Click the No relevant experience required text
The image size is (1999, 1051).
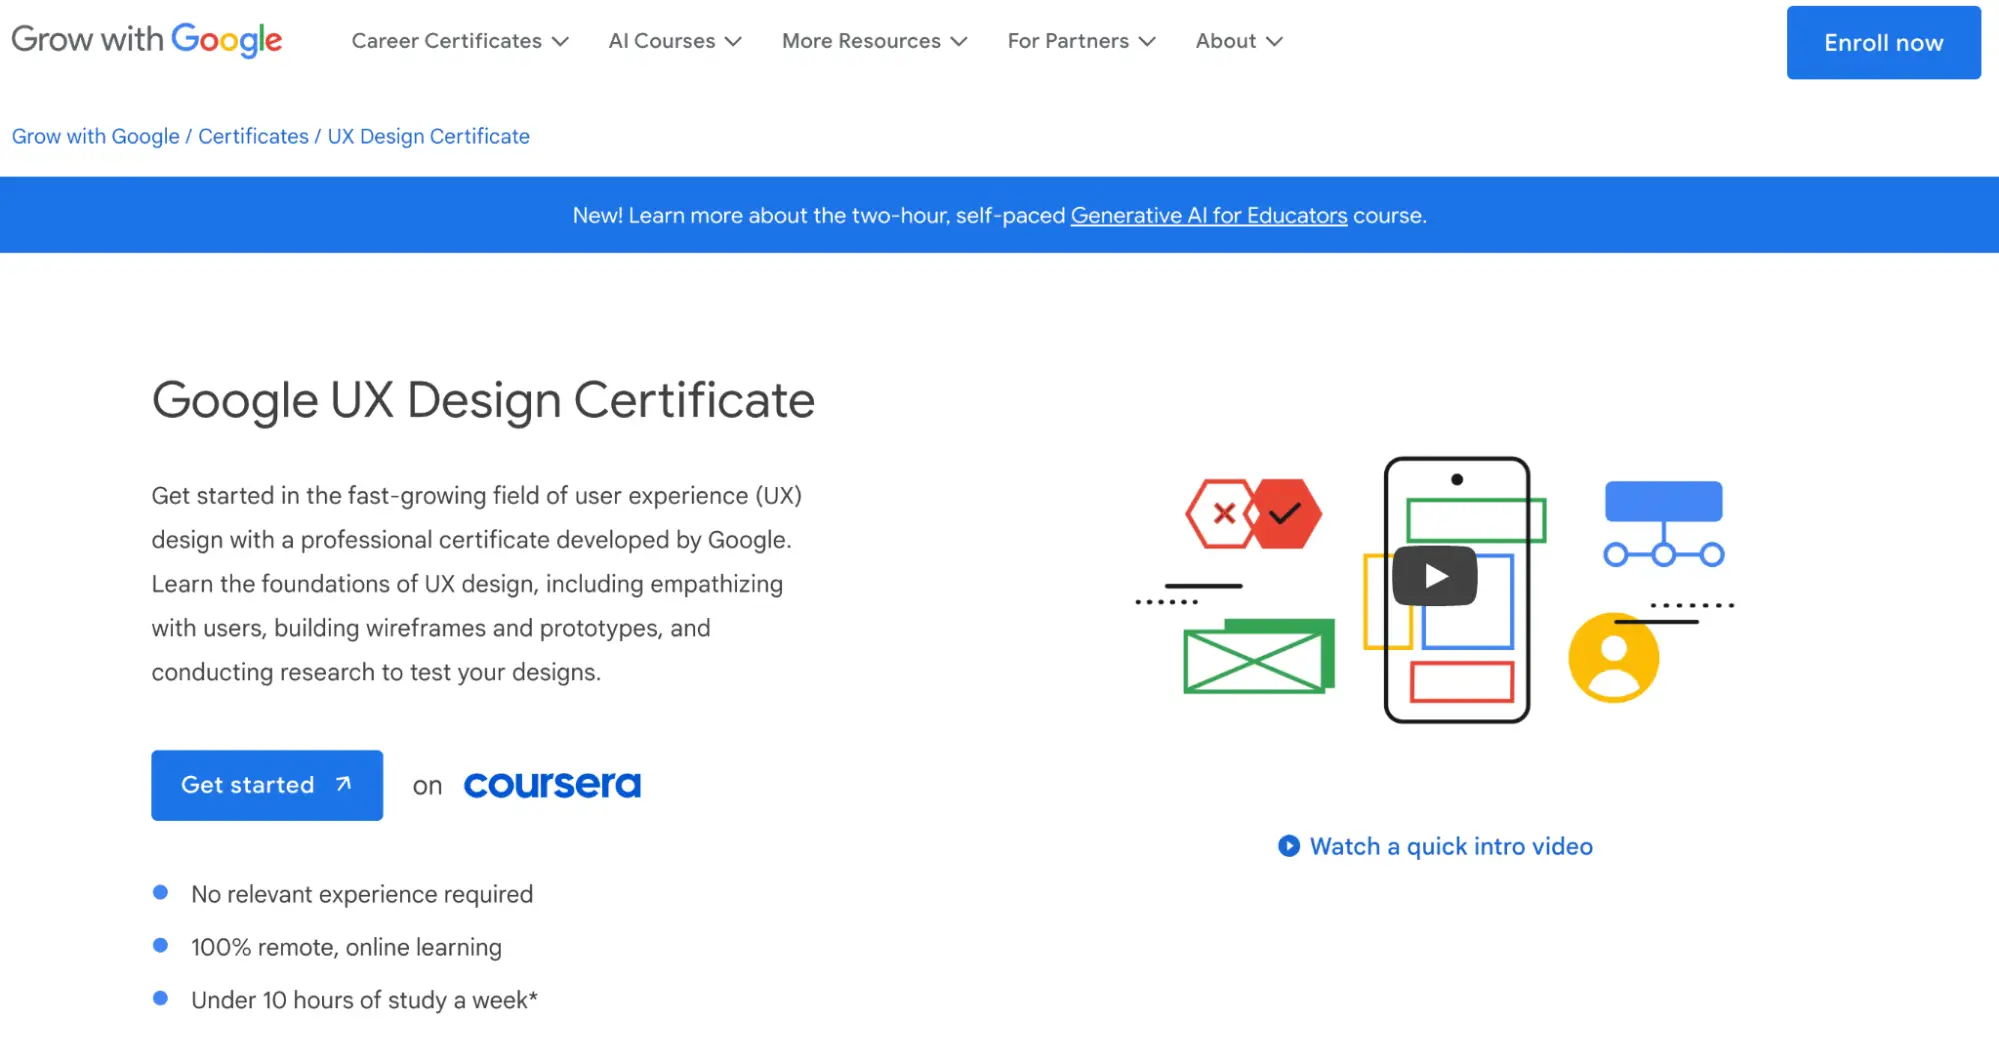[x=362, y=894]
